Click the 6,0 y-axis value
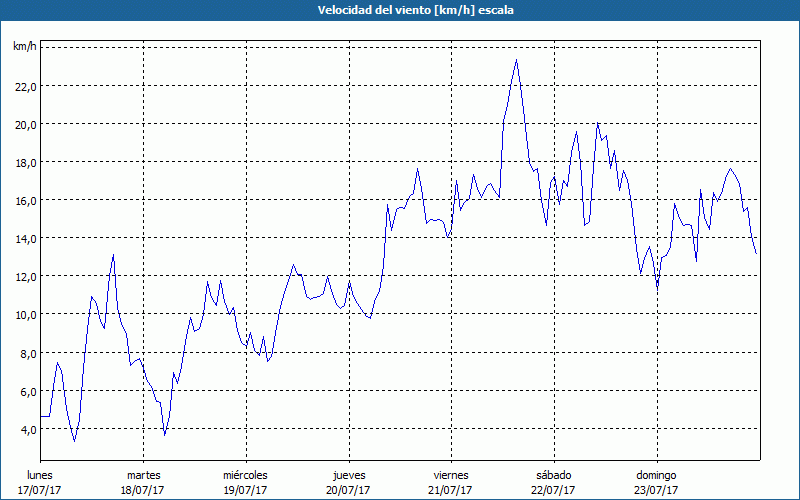800x500 pixels. coord(27,391)
